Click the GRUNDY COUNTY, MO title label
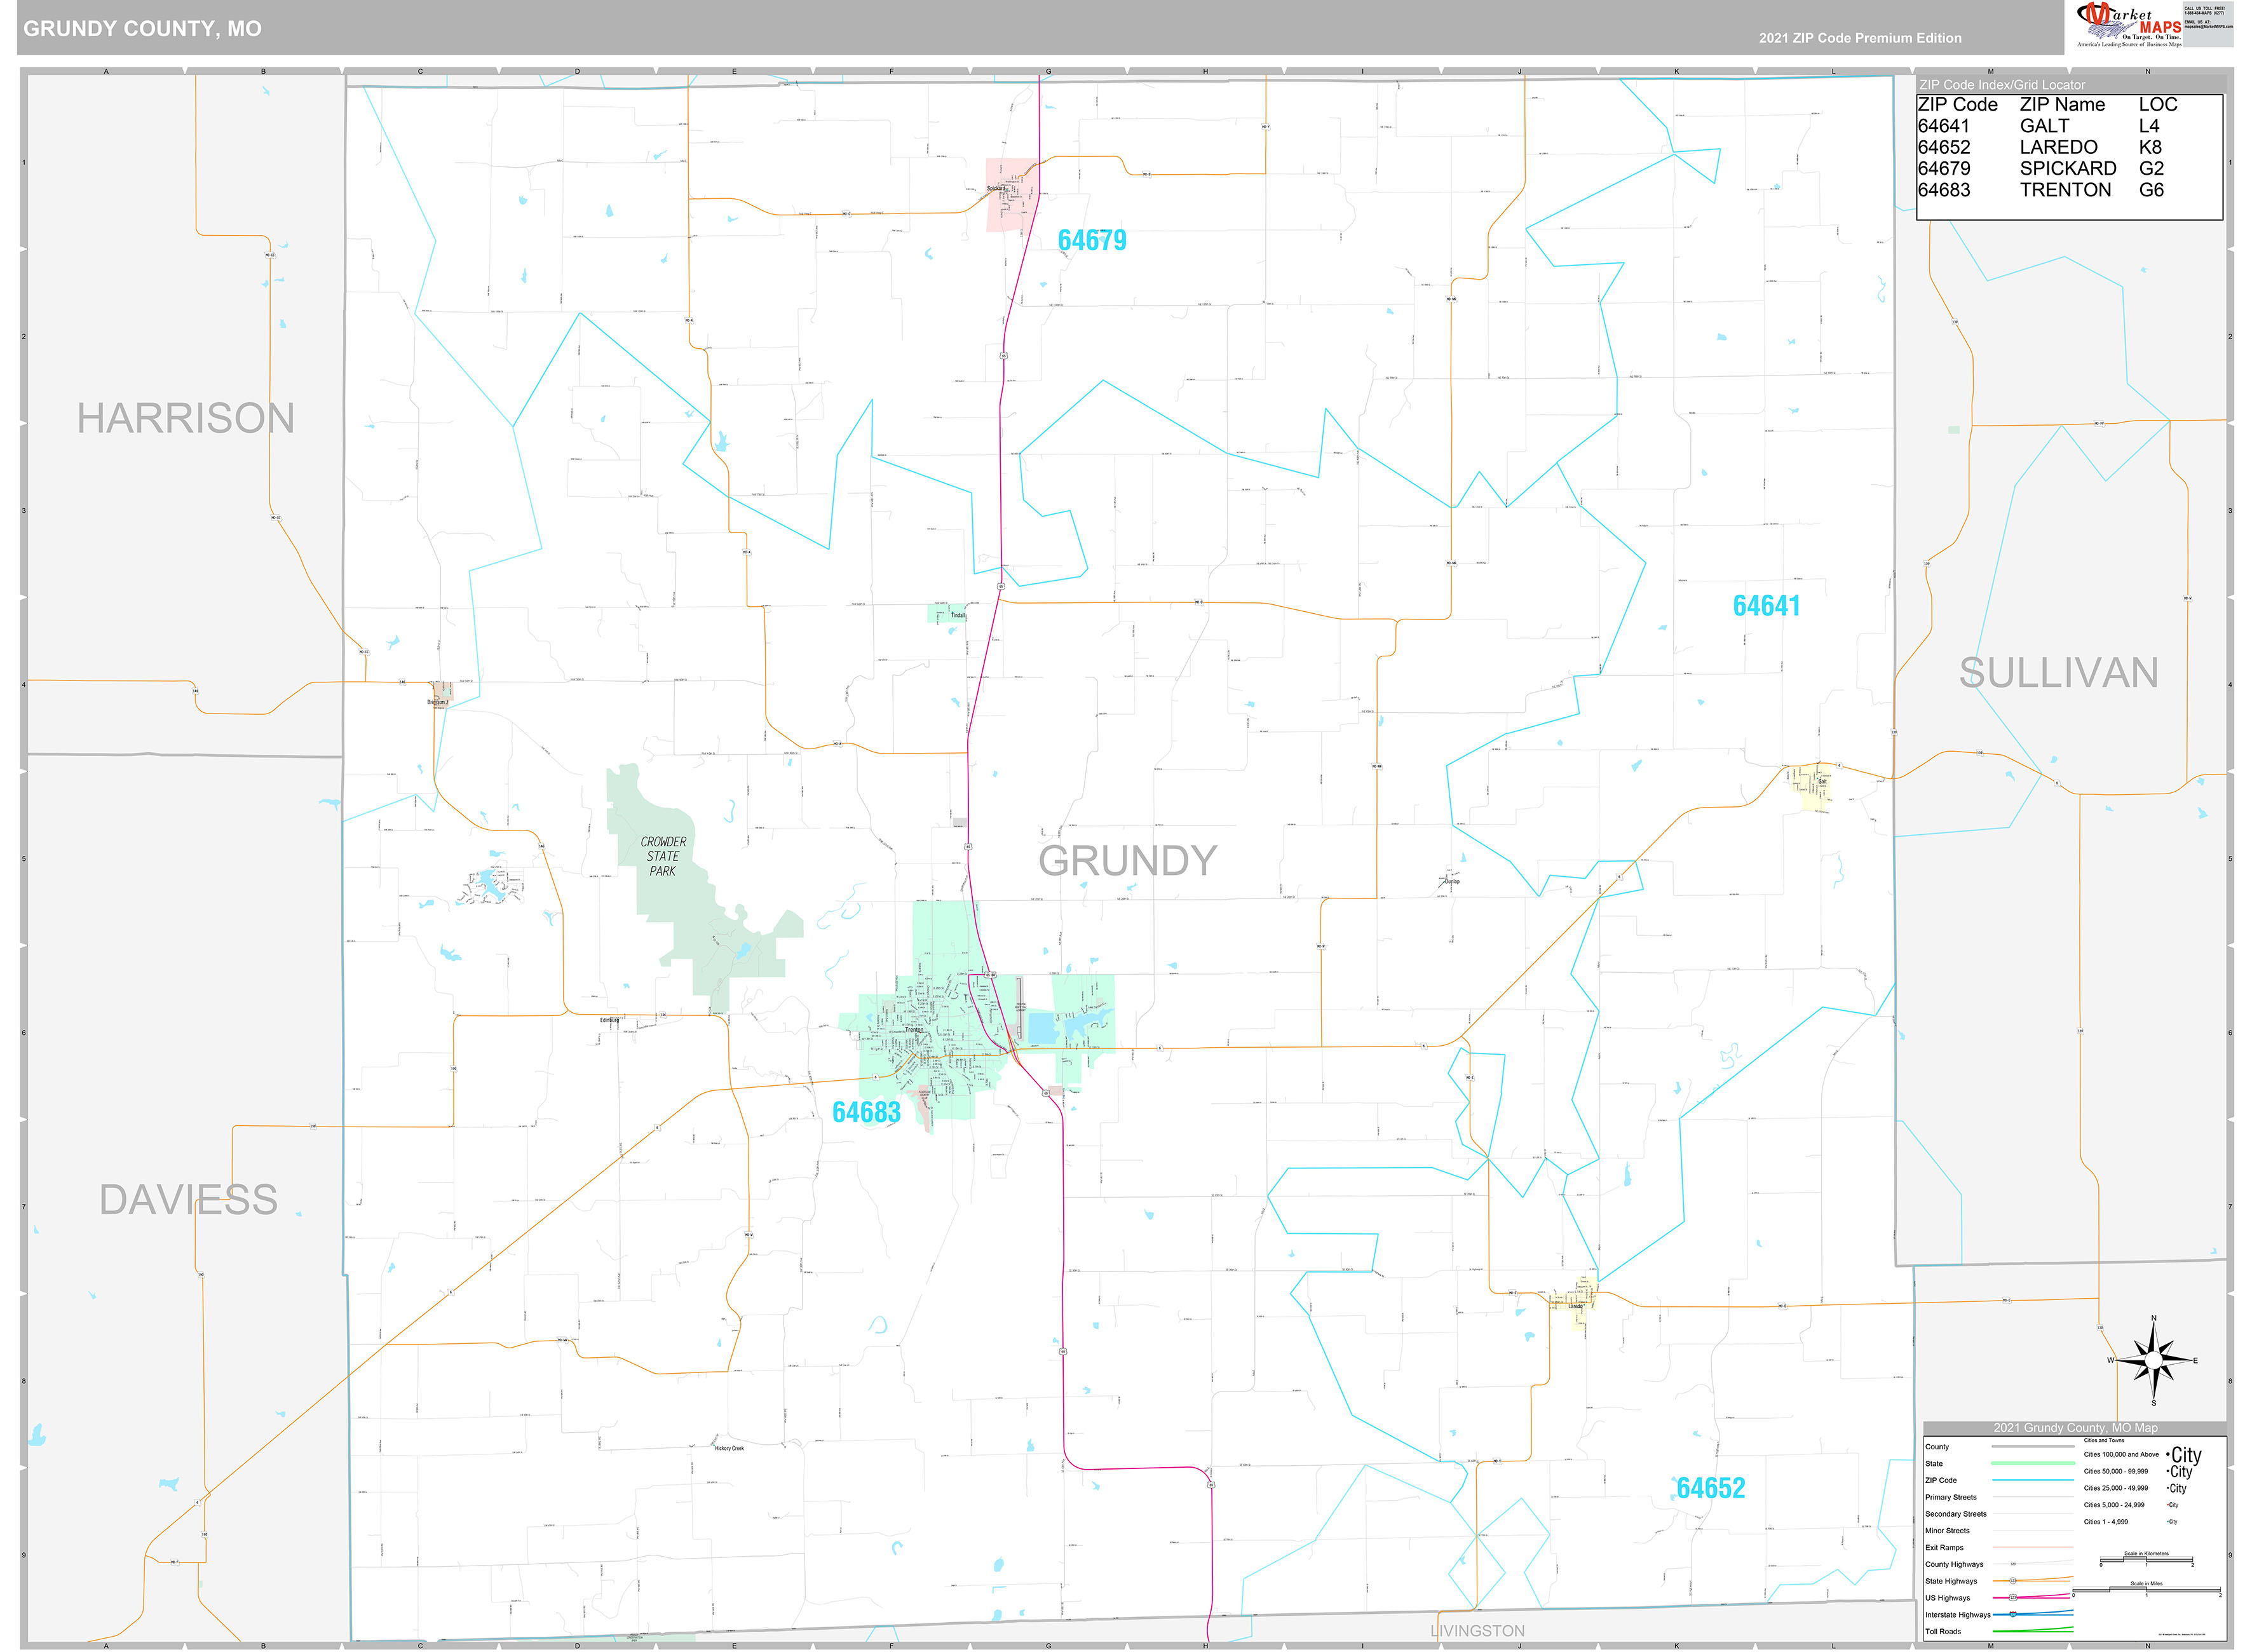The image size is (2245, 1652). [143, 29]
